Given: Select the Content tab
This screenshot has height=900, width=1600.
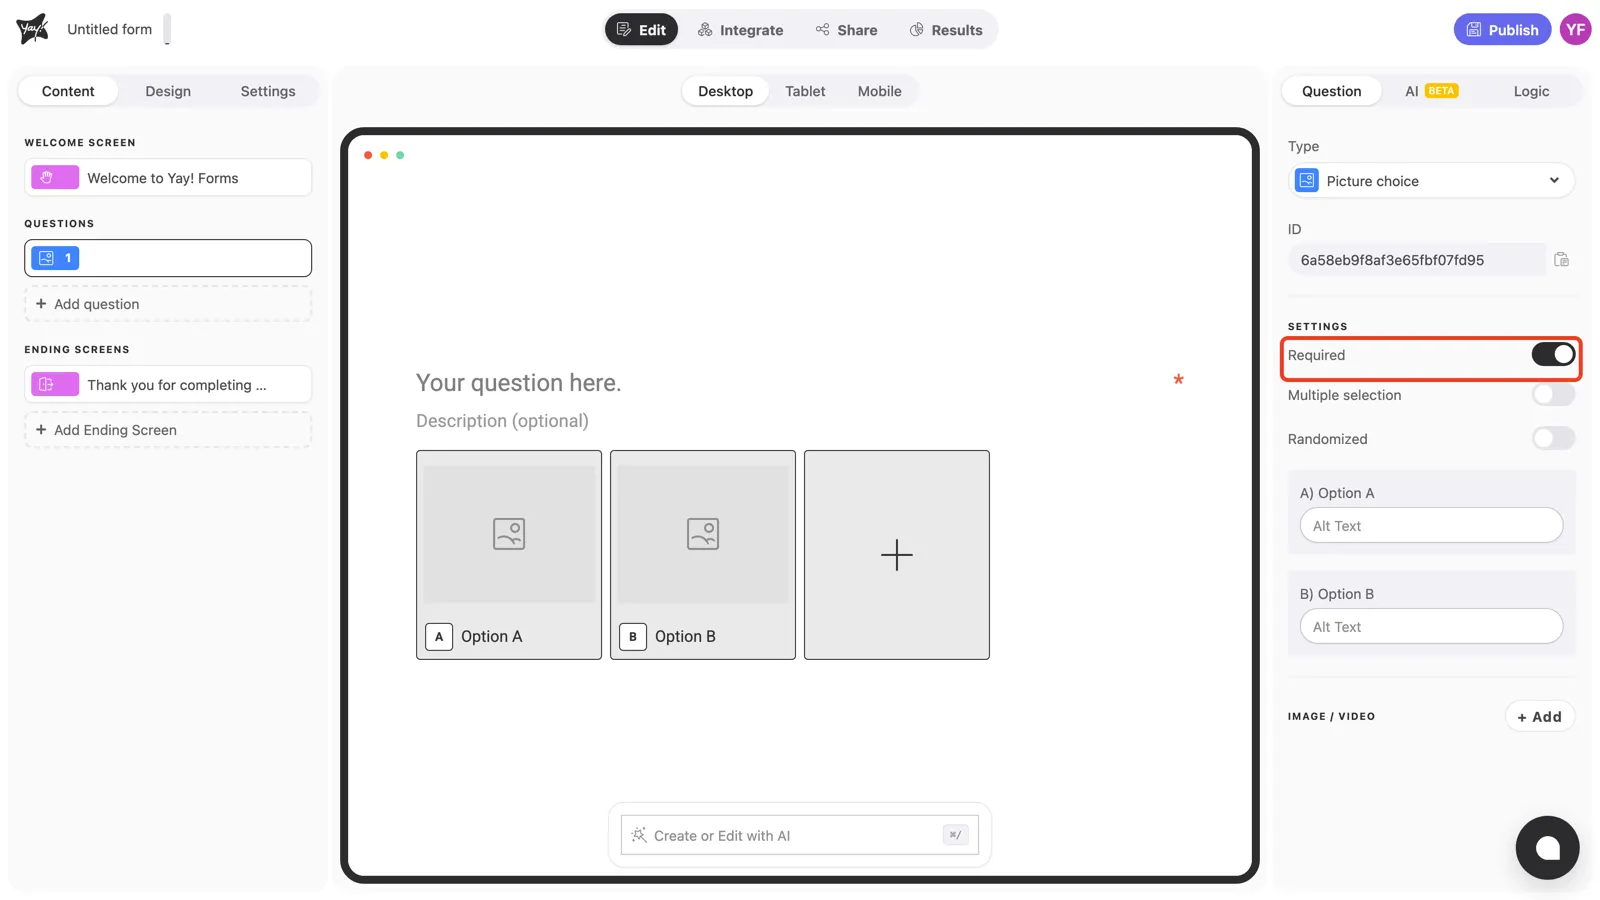Looking at the screenshot, I should [x=68, y=91].
